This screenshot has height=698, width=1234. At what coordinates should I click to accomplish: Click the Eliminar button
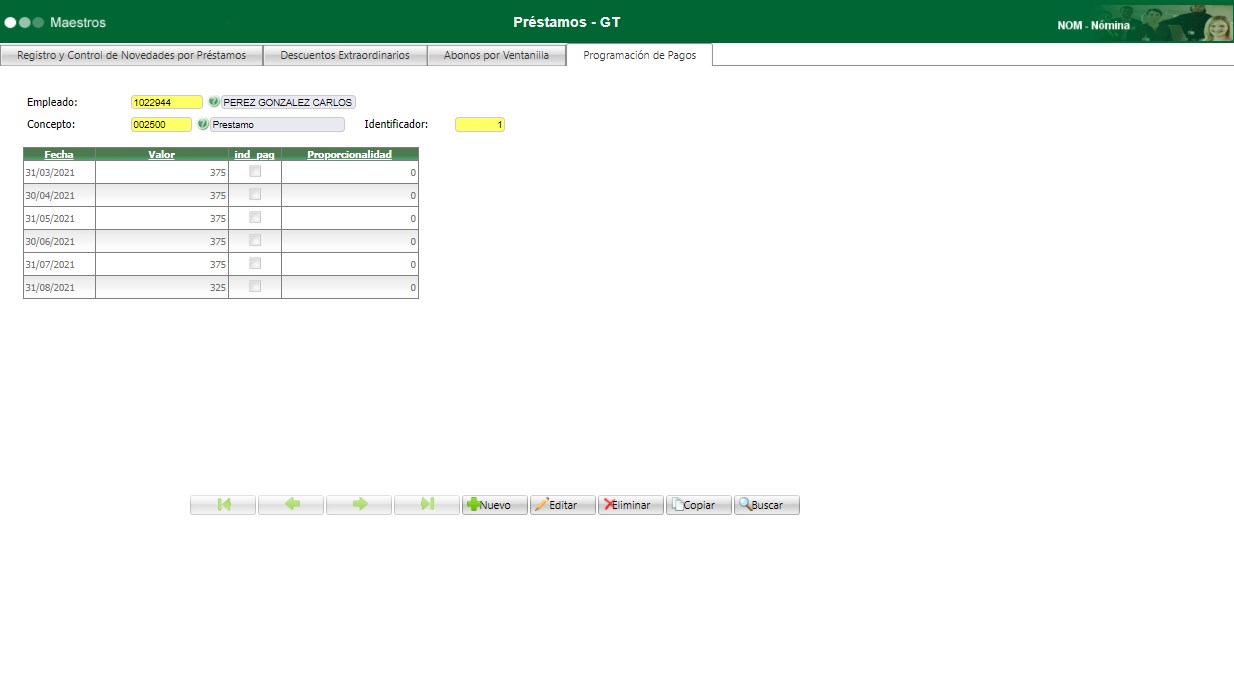631,505
